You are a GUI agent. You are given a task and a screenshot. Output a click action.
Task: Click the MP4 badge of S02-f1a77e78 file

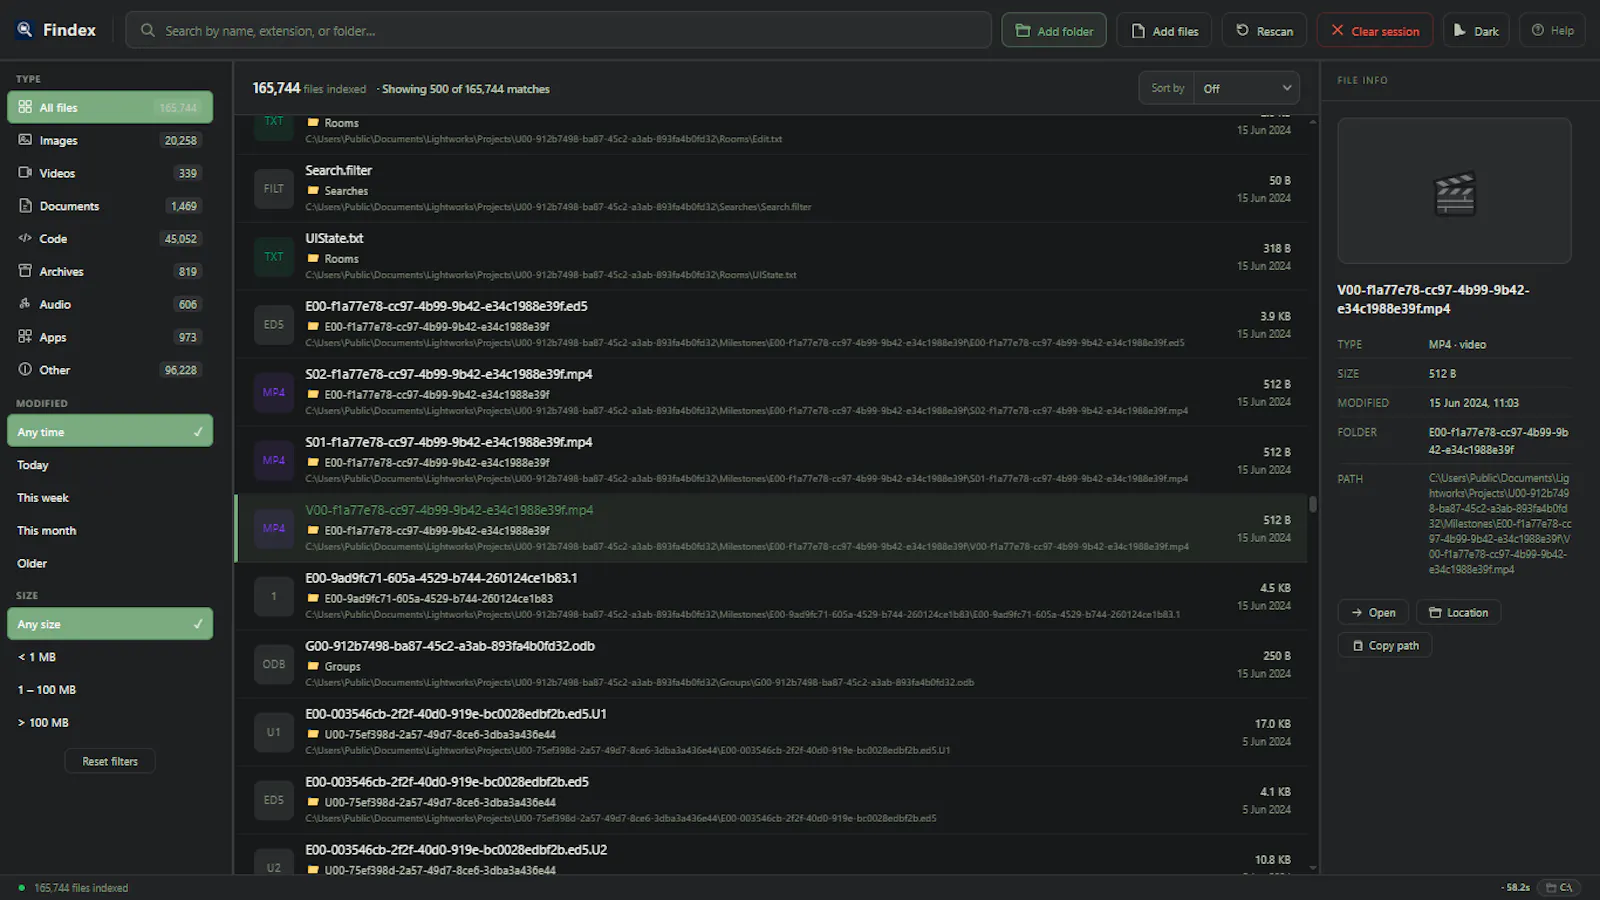[274, 393]
